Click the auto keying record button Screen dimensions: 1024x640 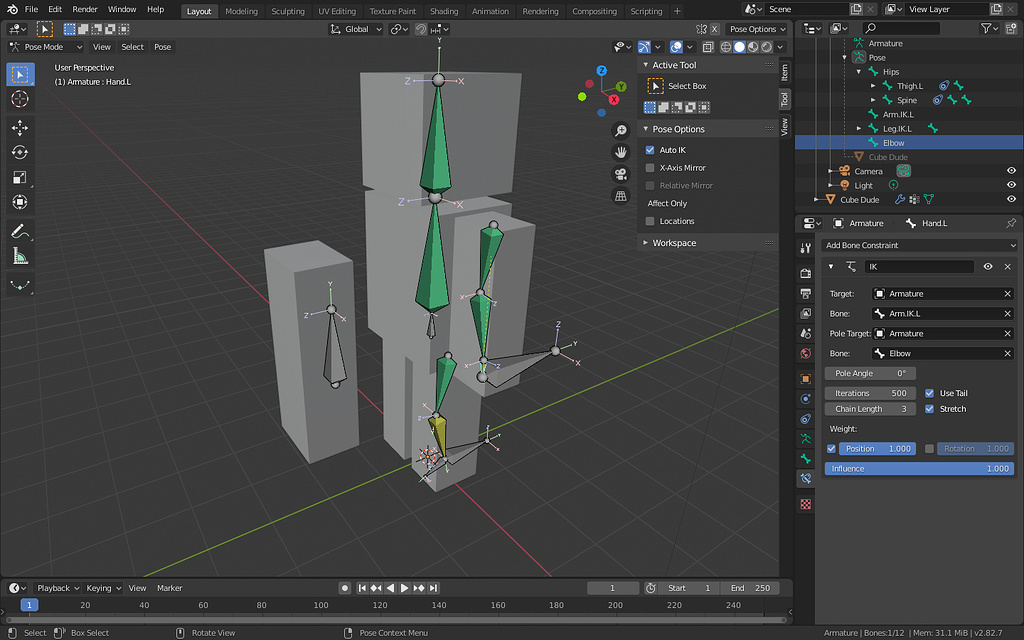[x=345, y=588]
